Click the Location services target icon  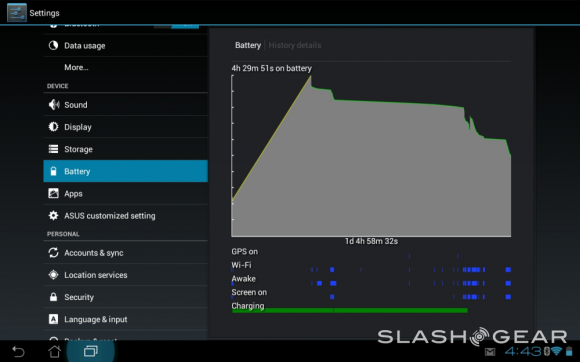(x=53, y=275)
